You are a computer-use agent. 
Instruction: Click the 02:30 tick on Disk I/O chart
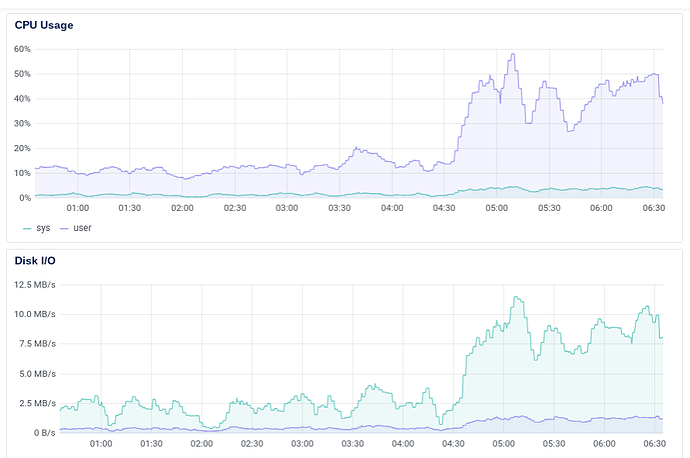pos(252,444)
